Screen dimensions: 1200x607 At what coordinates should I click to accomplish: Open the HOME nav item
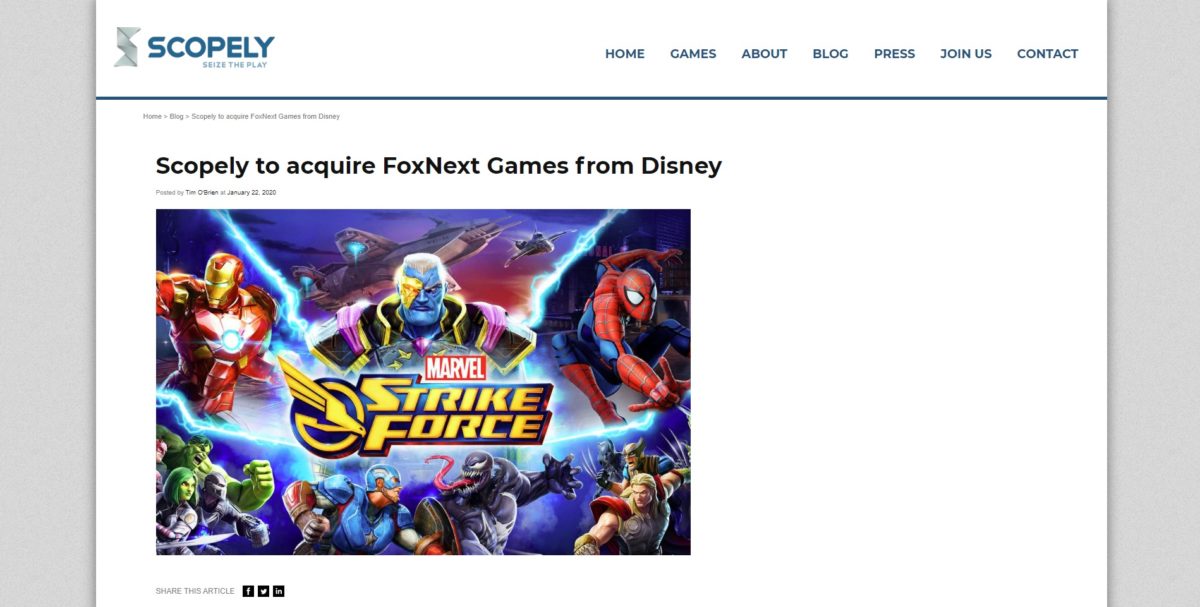[x=625, y=54]
